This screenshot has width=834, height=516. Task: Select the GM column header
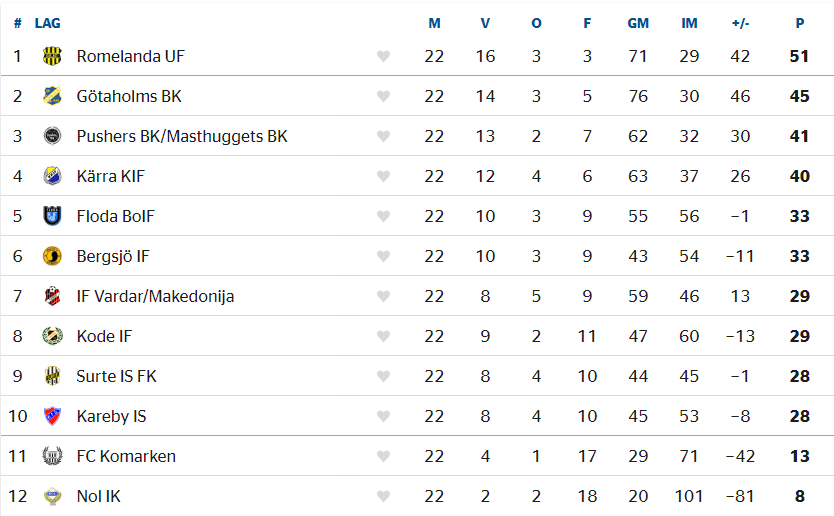tap(638, 23)
